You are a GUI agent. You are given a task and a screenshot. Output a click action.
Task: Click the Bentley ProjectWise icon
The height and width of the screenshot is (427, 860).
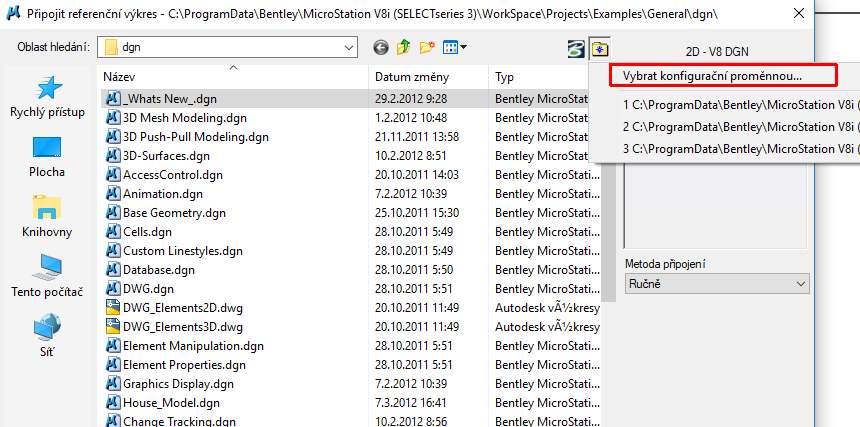[x=576, y=48]
